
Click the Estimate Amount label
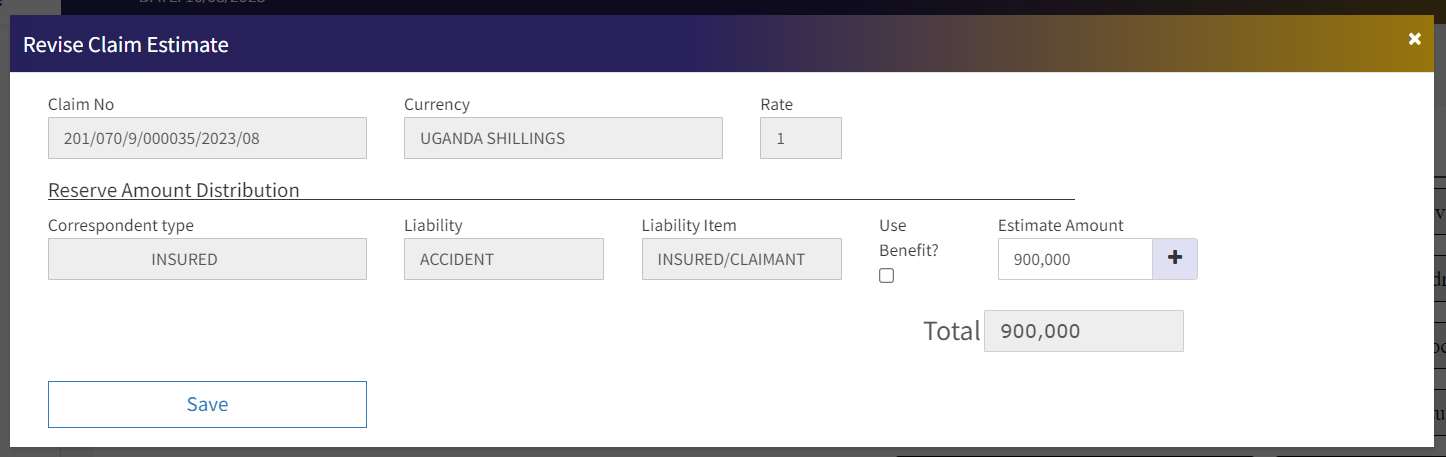[1060, 226]
